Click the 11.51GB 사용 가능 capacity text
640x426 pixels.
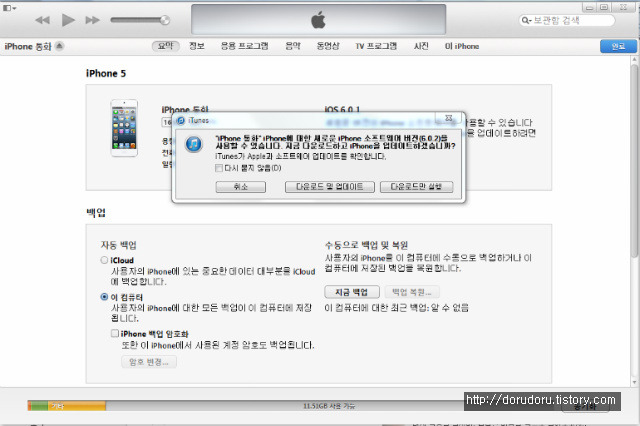(x=329, y=406)
